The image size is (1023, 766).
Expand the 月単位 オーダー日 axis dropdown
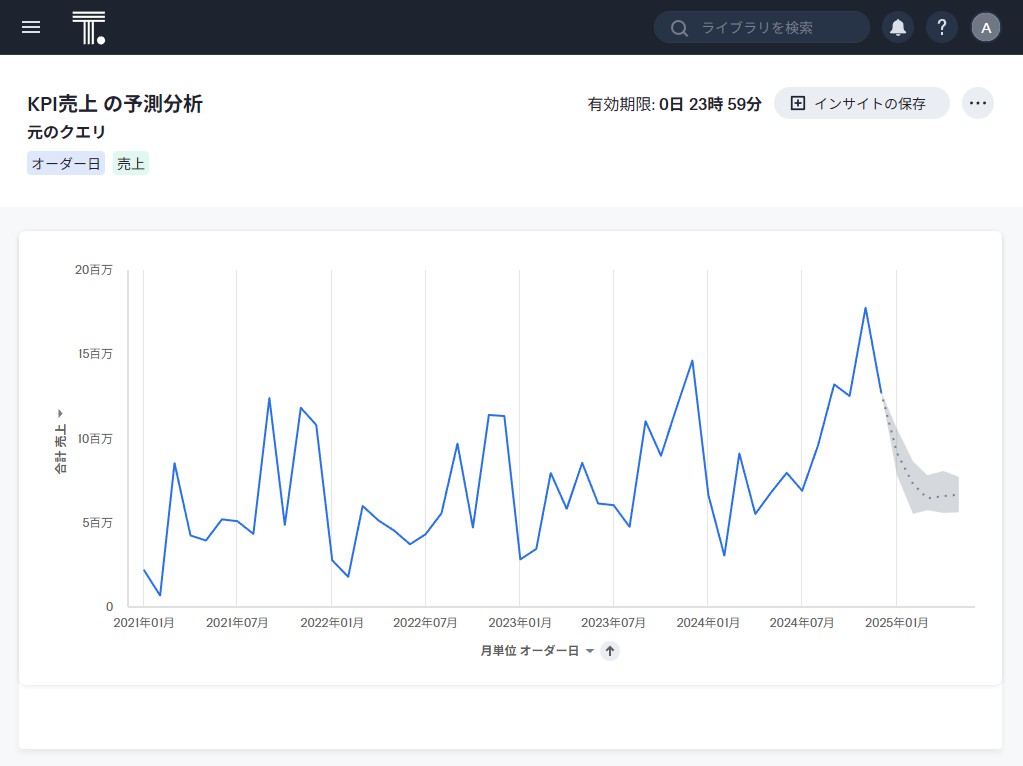[x=589, y=651]
